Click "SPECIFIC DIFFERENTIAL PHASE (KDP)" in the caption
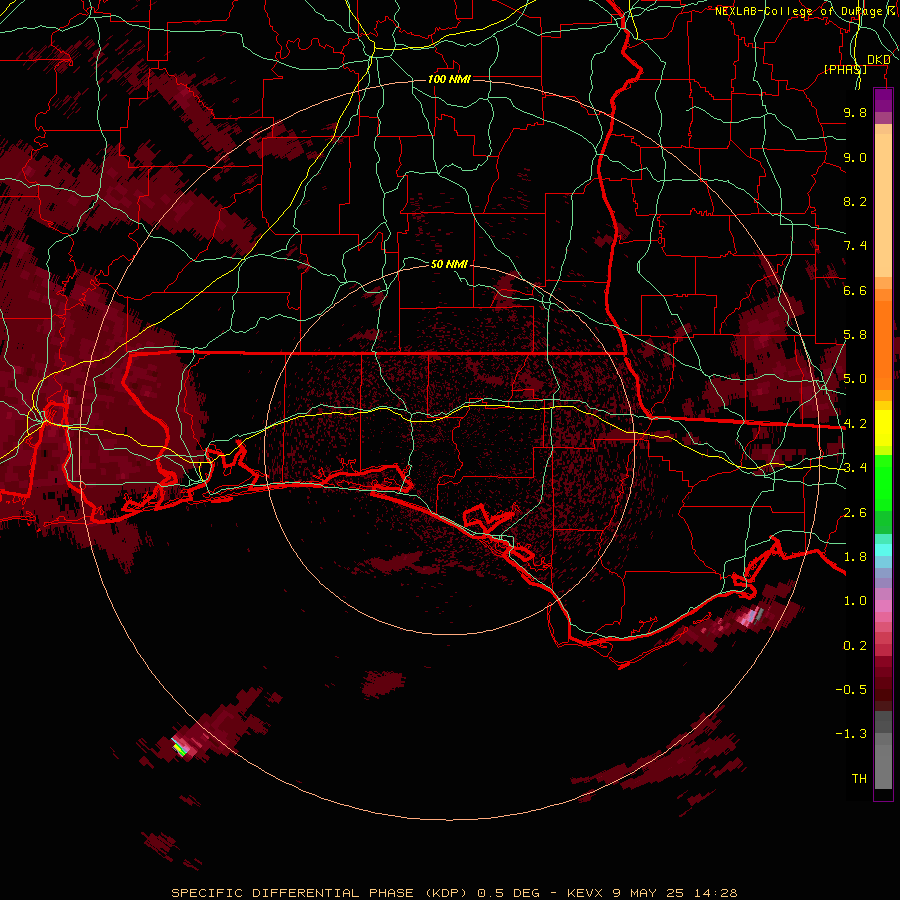Image resolution: width=900 pixels, height=900 pixels. [x=321, y=893]
